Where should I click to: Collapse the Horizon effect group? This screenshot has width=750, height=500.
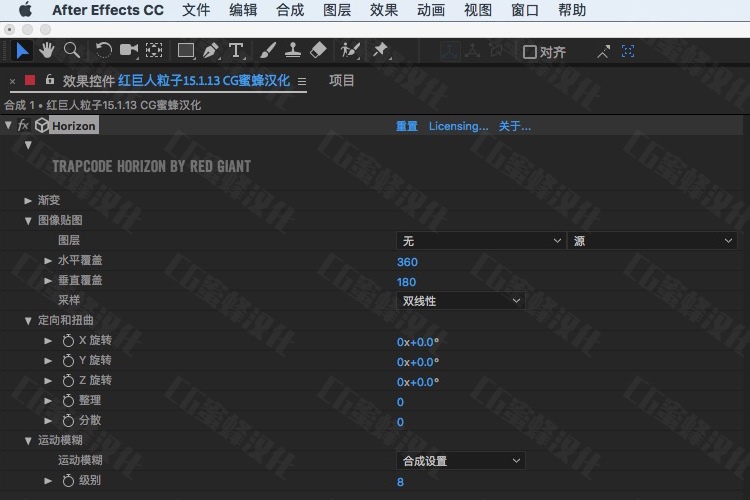8,125
